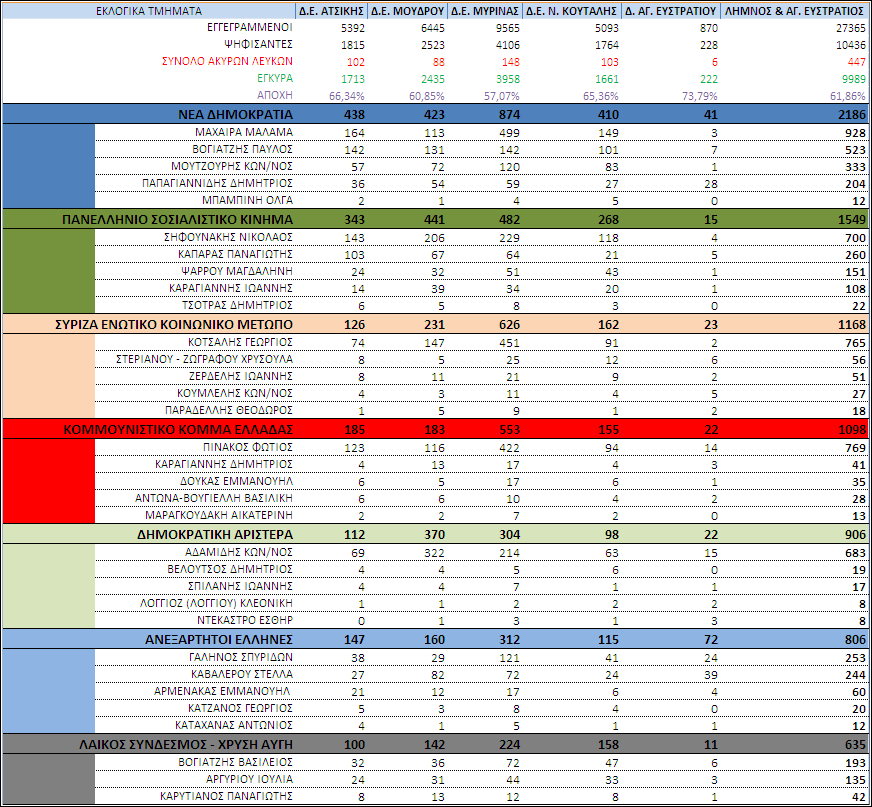
Task: Select the ΛΑΙΚΟΣ ΣΥΝΔΕΣΜΟΣ - ΧΡΥΣΗ ΑΥΓΗ header
Action: click(x=186, y=745)
